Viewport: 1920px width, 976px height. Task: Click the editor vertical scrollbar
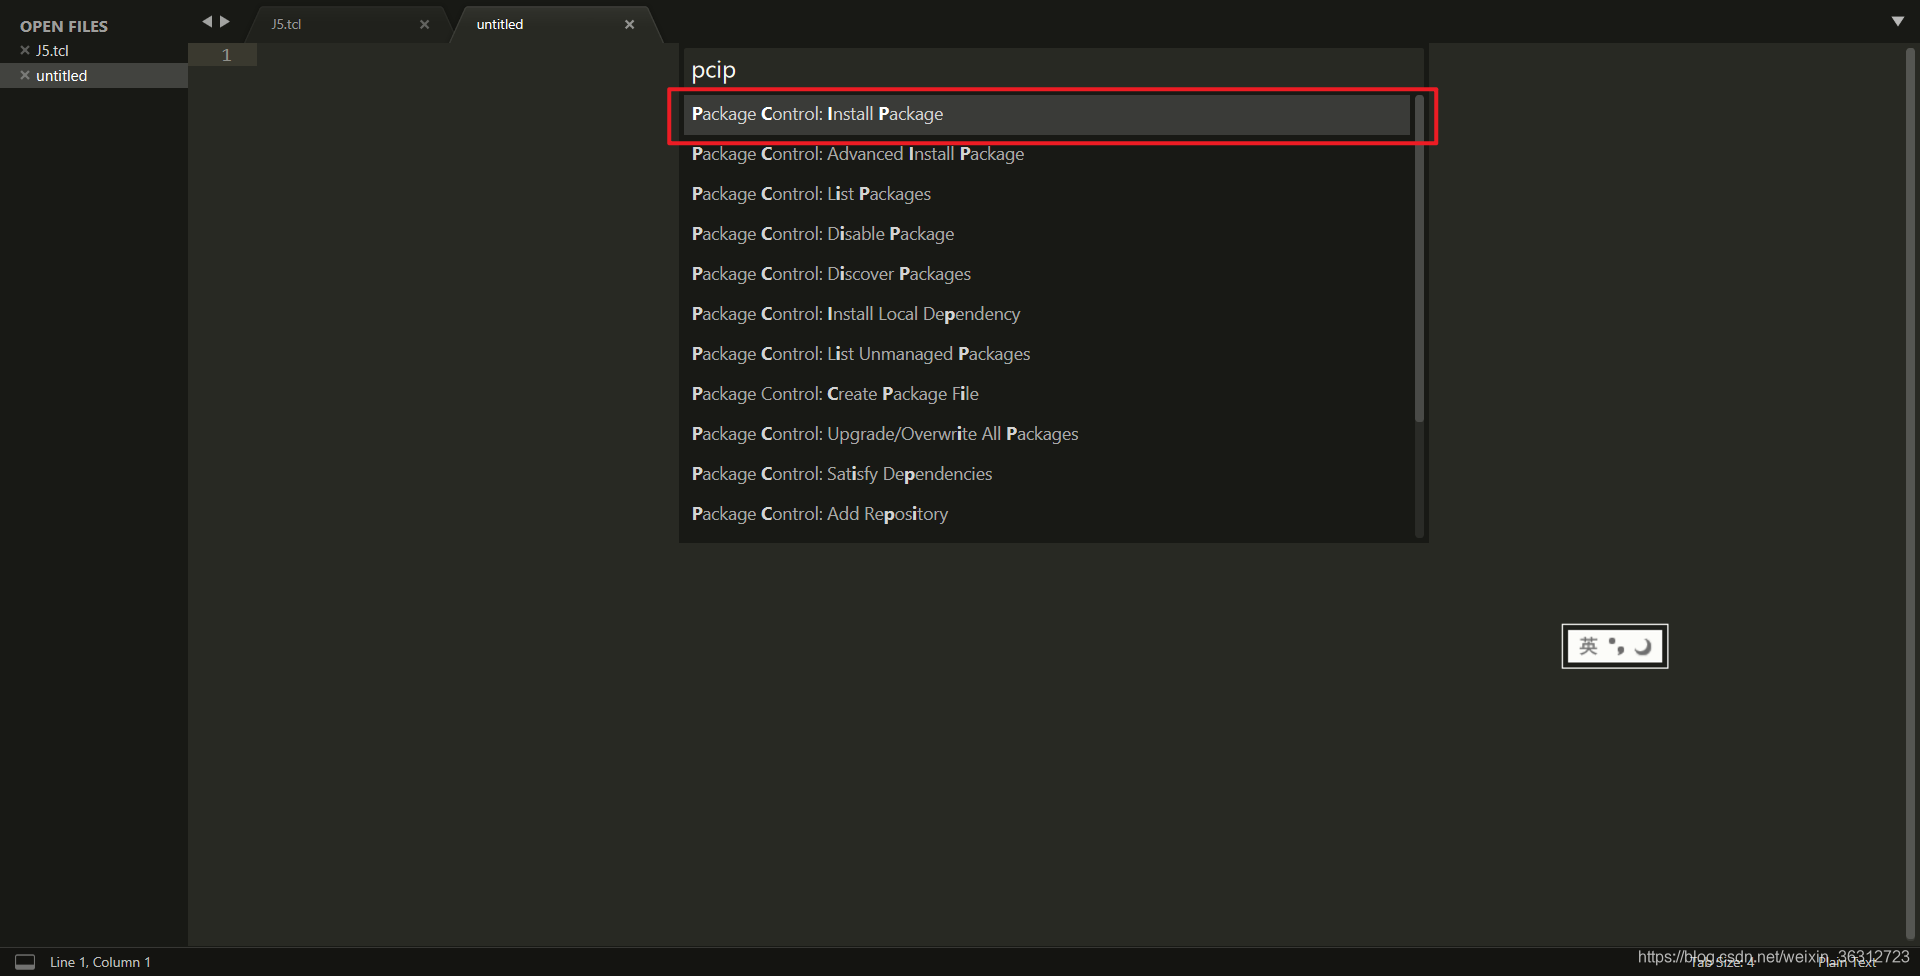coord(1910,495)
